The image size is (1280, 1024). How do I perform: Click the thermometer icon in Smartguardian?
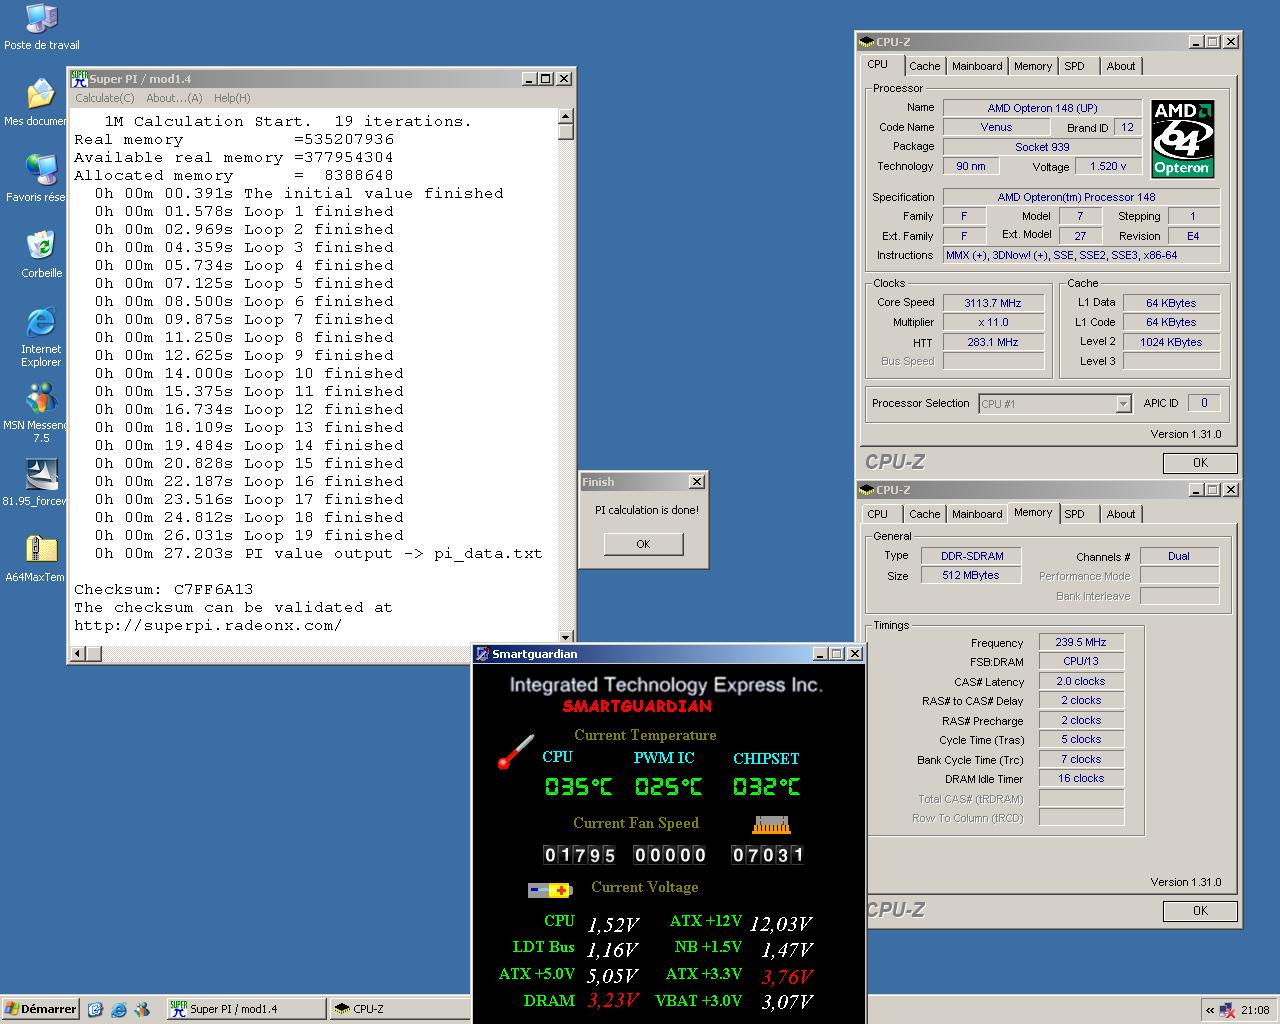click(x=515, y=753)
